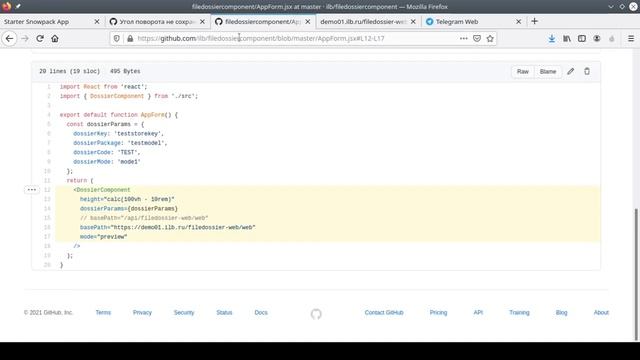Open the Security footer link
This screenshot has width=640, height=360.
(184, 312)
